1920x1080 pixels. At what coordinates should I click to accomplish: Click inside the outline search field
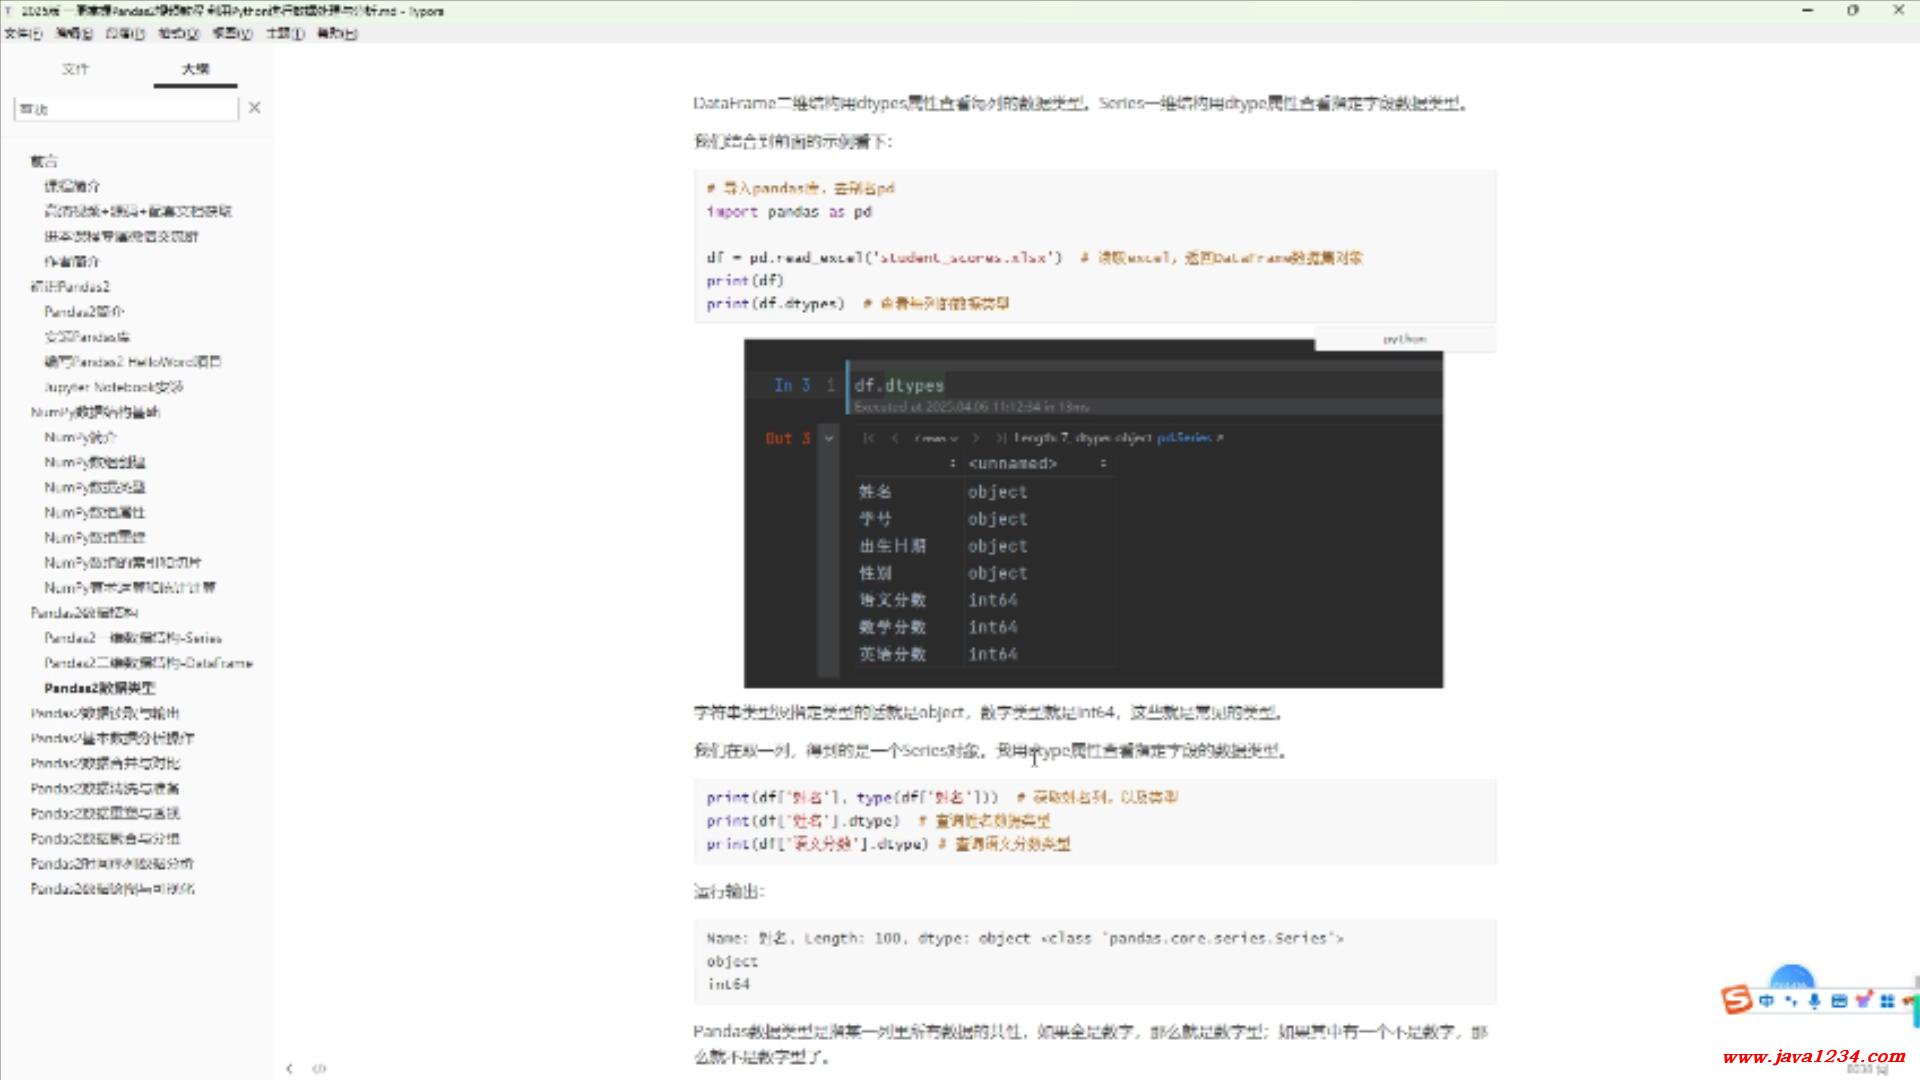[125, 108]
